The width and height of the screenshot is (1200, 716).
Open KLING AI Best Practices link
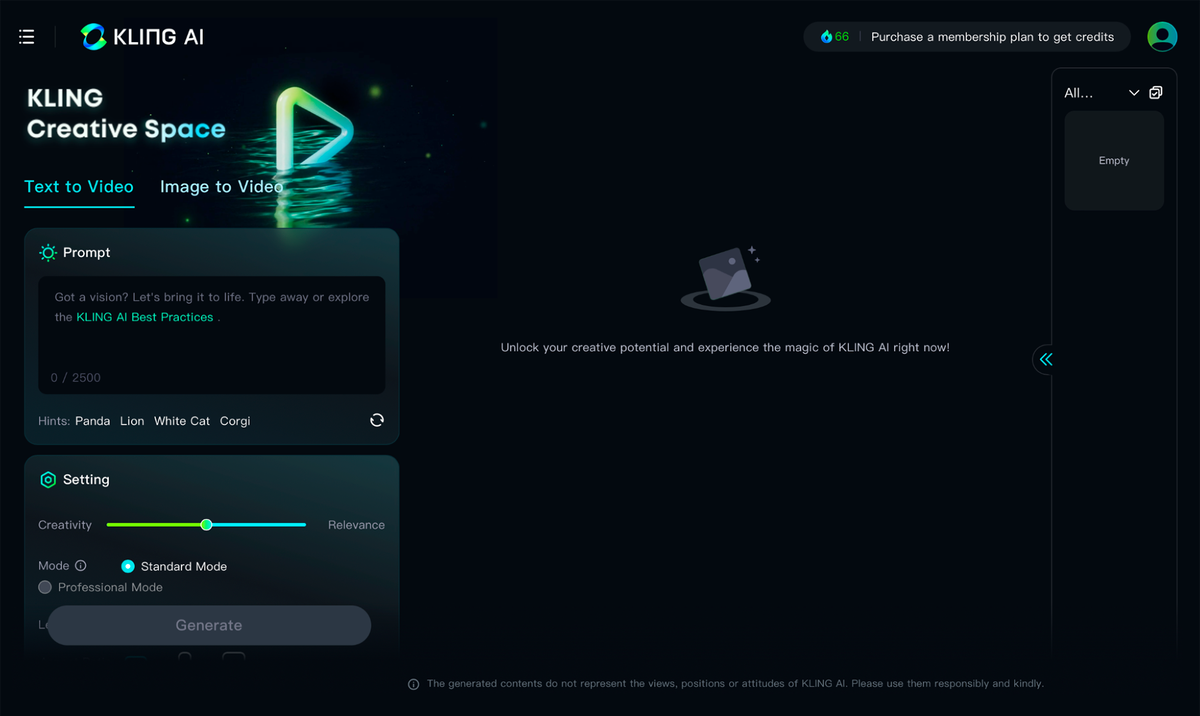pos(145,317)
